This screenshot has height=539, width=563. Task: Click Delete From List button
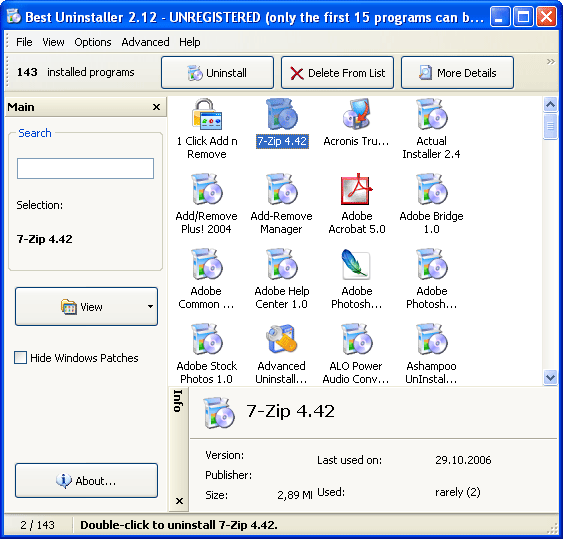tap(337, 73)
